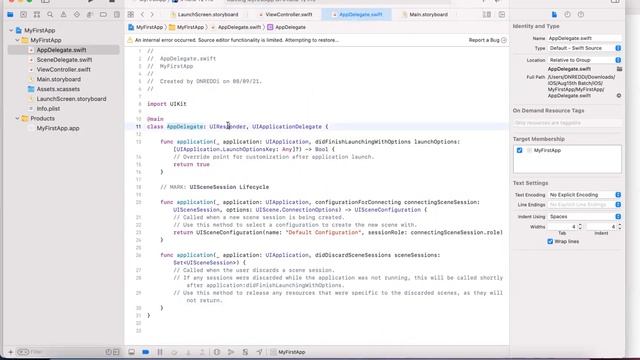Open LaunchScreen.storyboard in navigator
Image resolution: width=640 pixels, height=360 pixels.
(71, 99)
